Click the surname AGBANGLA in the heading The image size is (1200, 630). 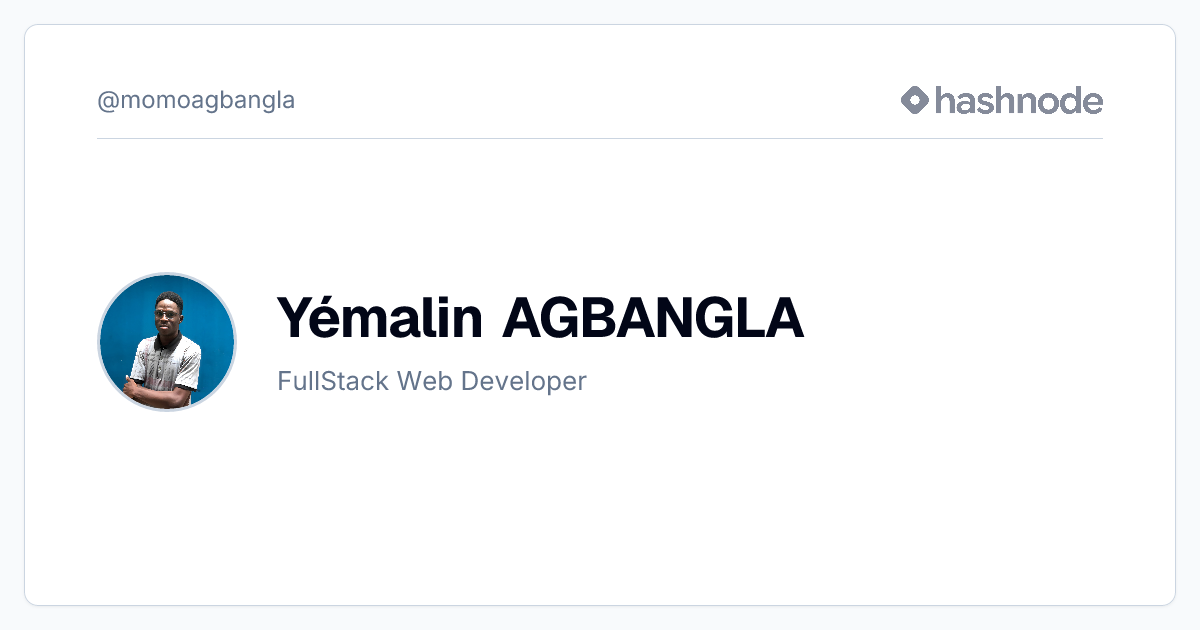click(x=654, y=318)
